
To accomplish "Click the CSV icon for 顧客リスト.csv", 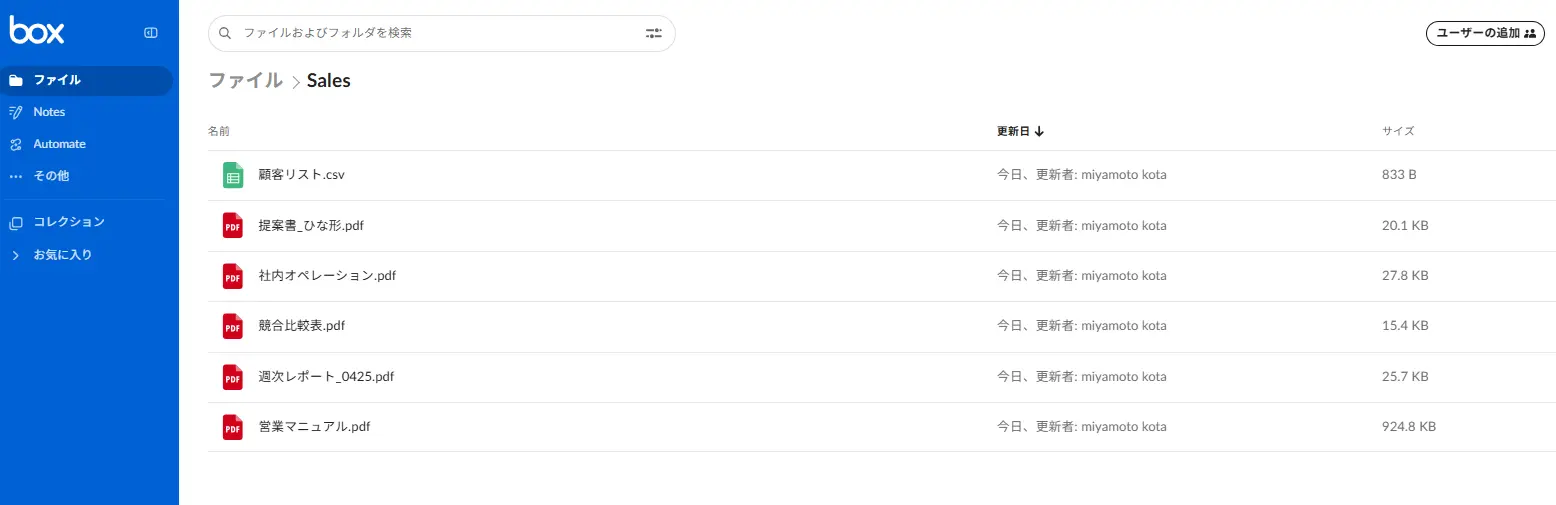I will point(233,175).
